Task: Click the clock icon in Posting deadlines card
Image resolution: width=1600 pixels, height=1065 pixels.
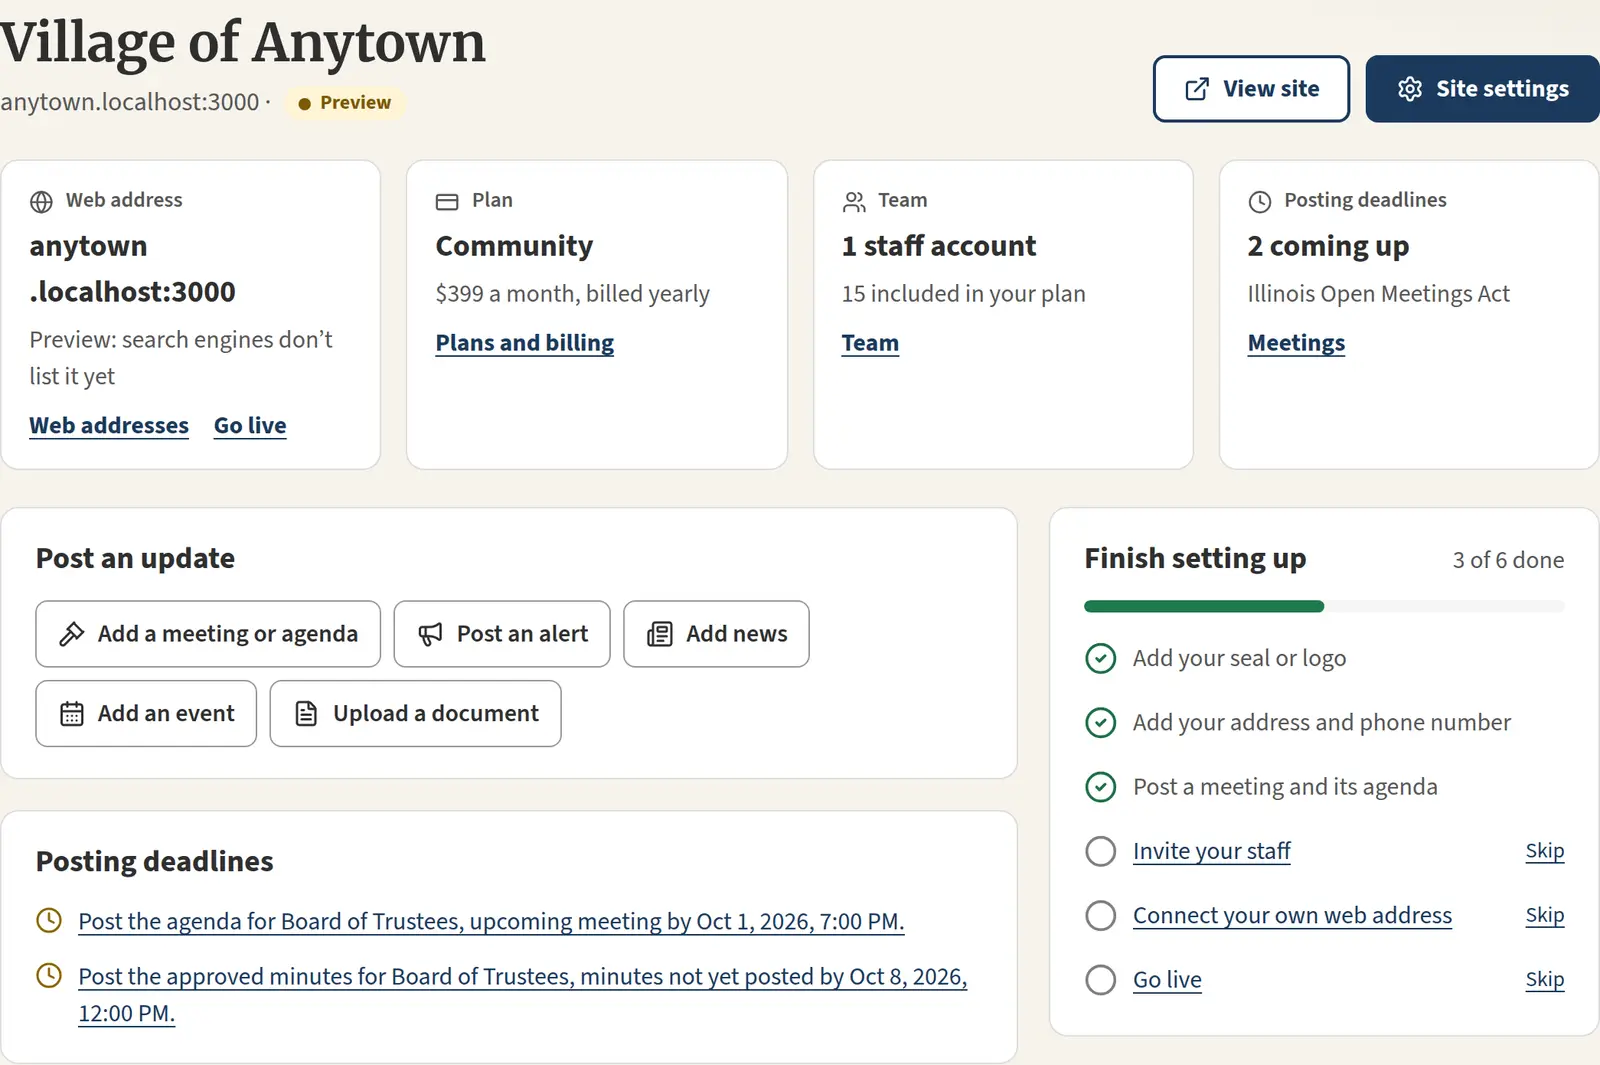Action: (x=1260, y=201)
